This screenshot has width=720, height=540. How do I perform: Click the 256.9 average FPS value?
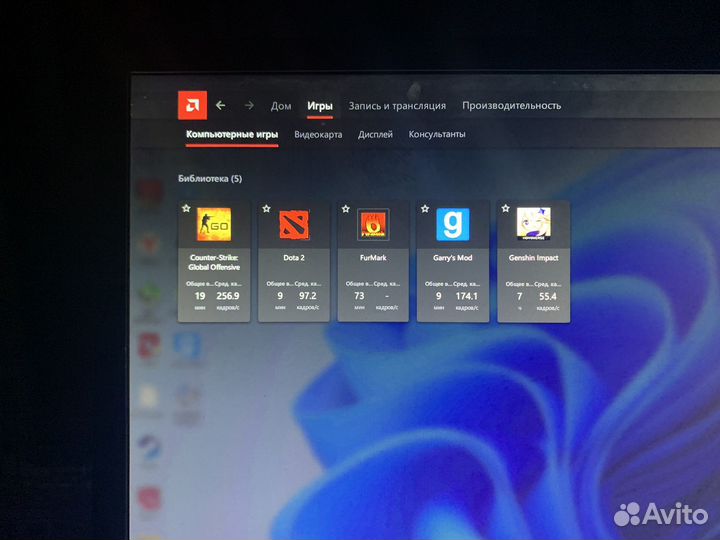point(228,296)
